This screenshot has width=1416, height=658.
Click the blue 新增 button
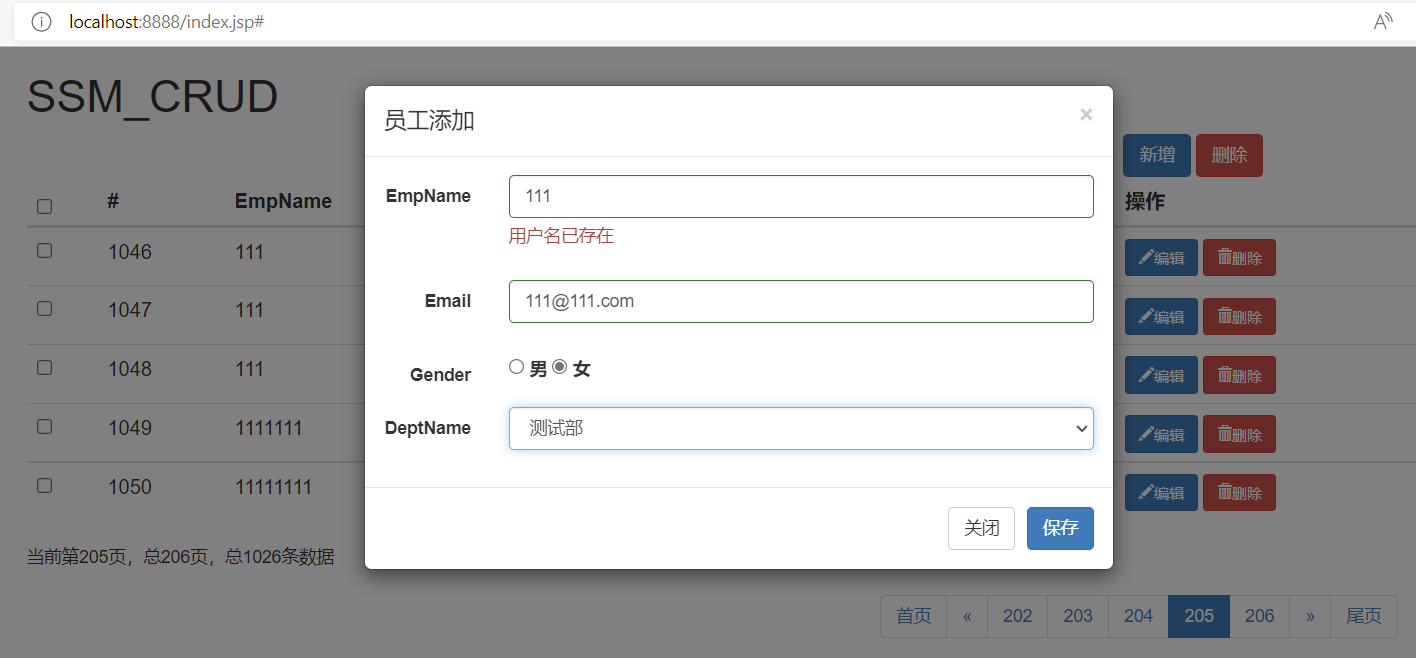pyautogui.click(x=1157, y=155)
